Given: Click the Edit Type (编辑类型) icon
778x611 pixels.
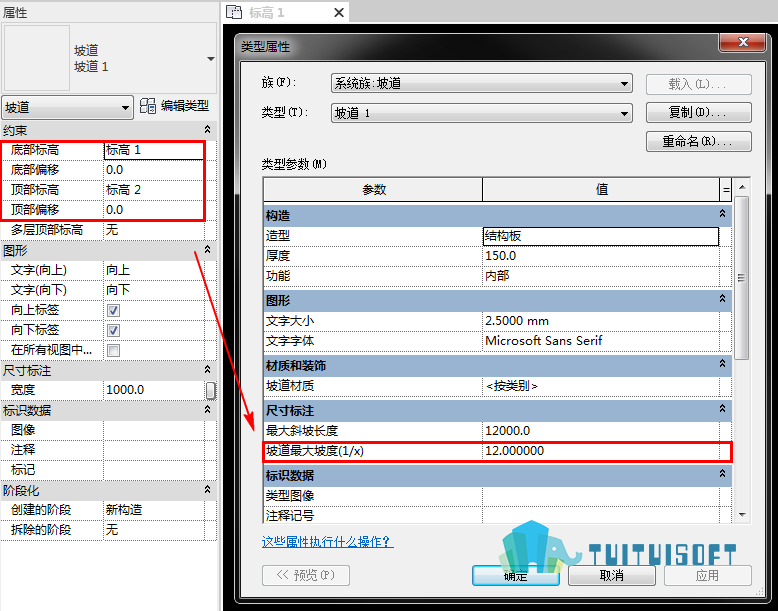Looking at the screenshot, I should pyautogui.click(x=148, y=106).
